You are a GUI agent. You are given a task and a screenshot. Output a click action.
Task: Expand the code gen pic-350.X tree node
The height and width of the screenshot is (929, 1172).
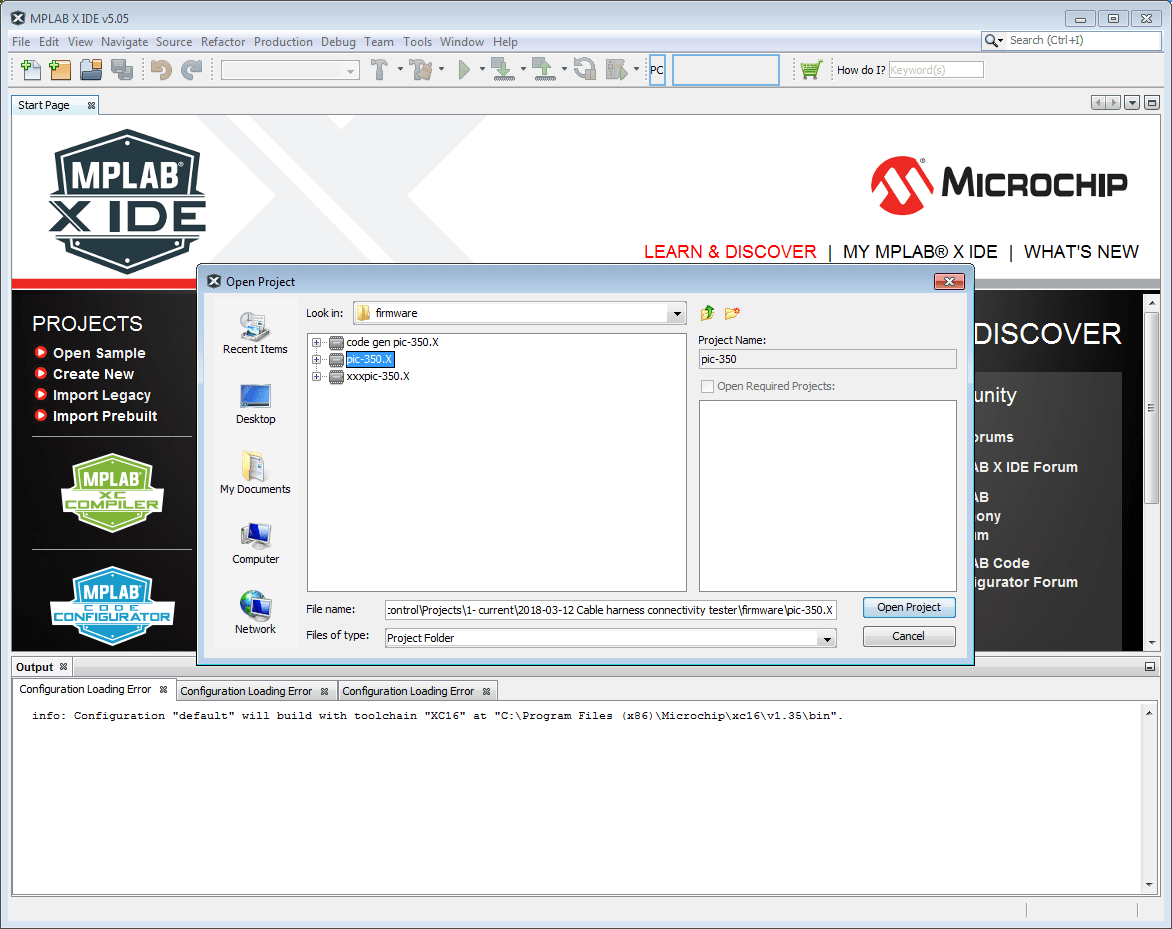click(317, 342)
